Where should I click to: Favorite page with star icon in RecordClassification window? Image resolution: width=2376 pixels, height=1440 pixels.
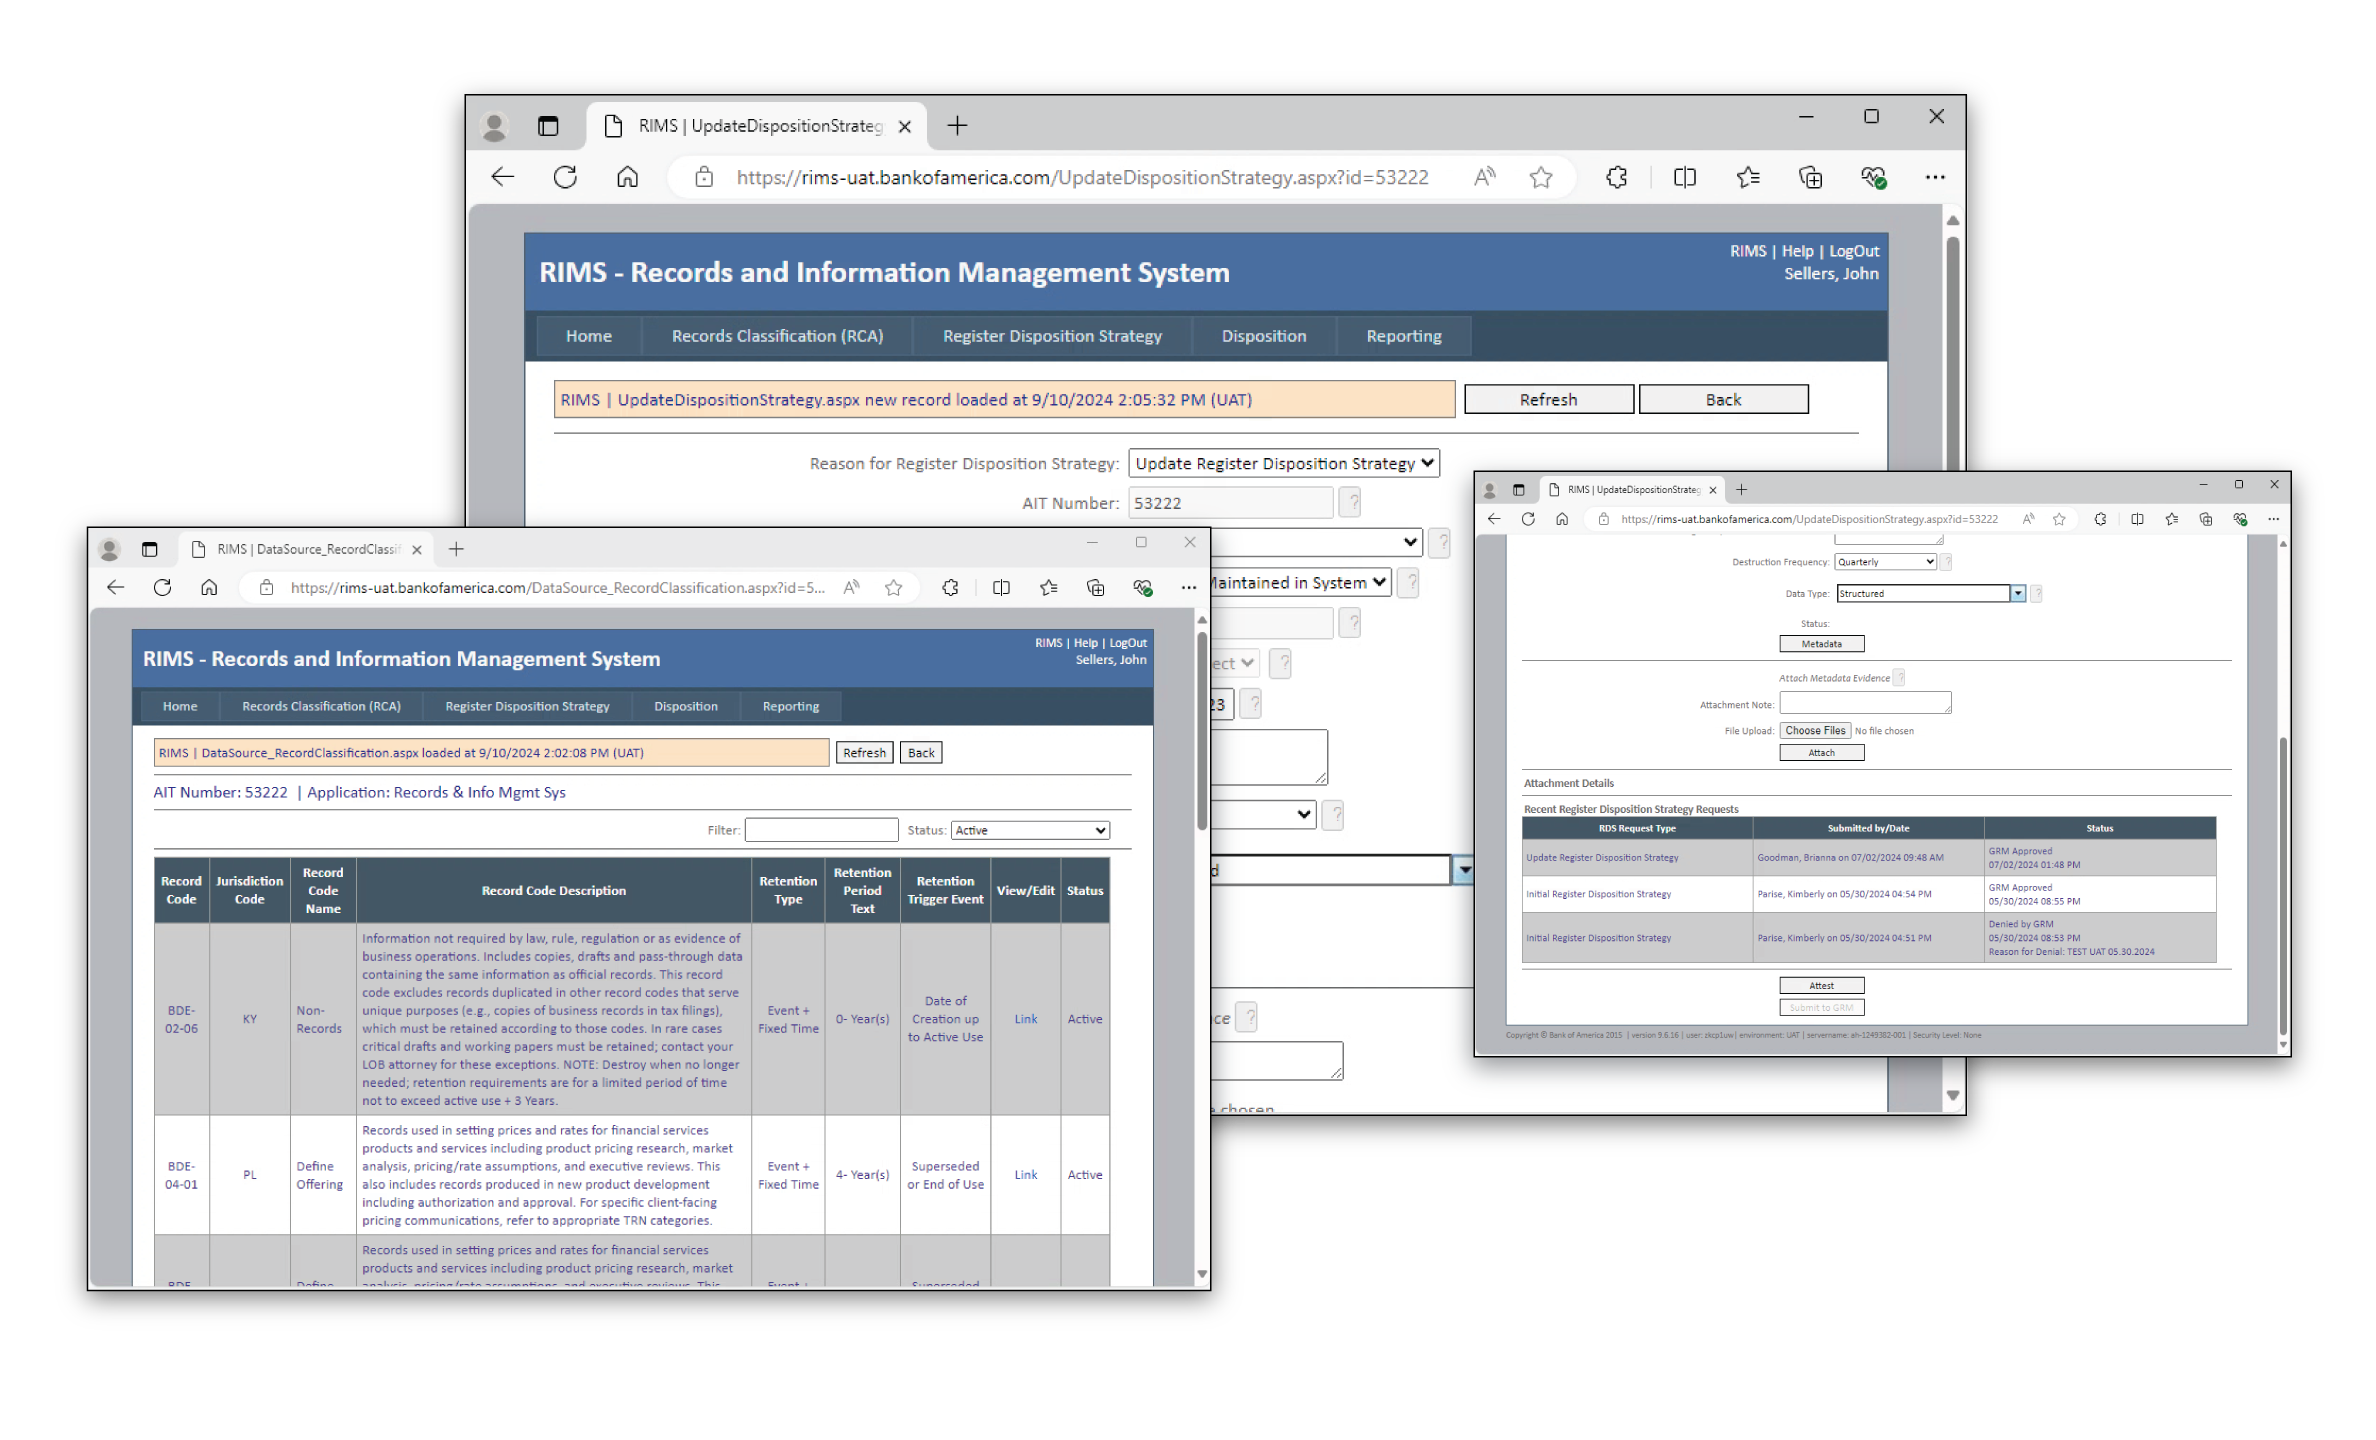[x=894, y=588]
